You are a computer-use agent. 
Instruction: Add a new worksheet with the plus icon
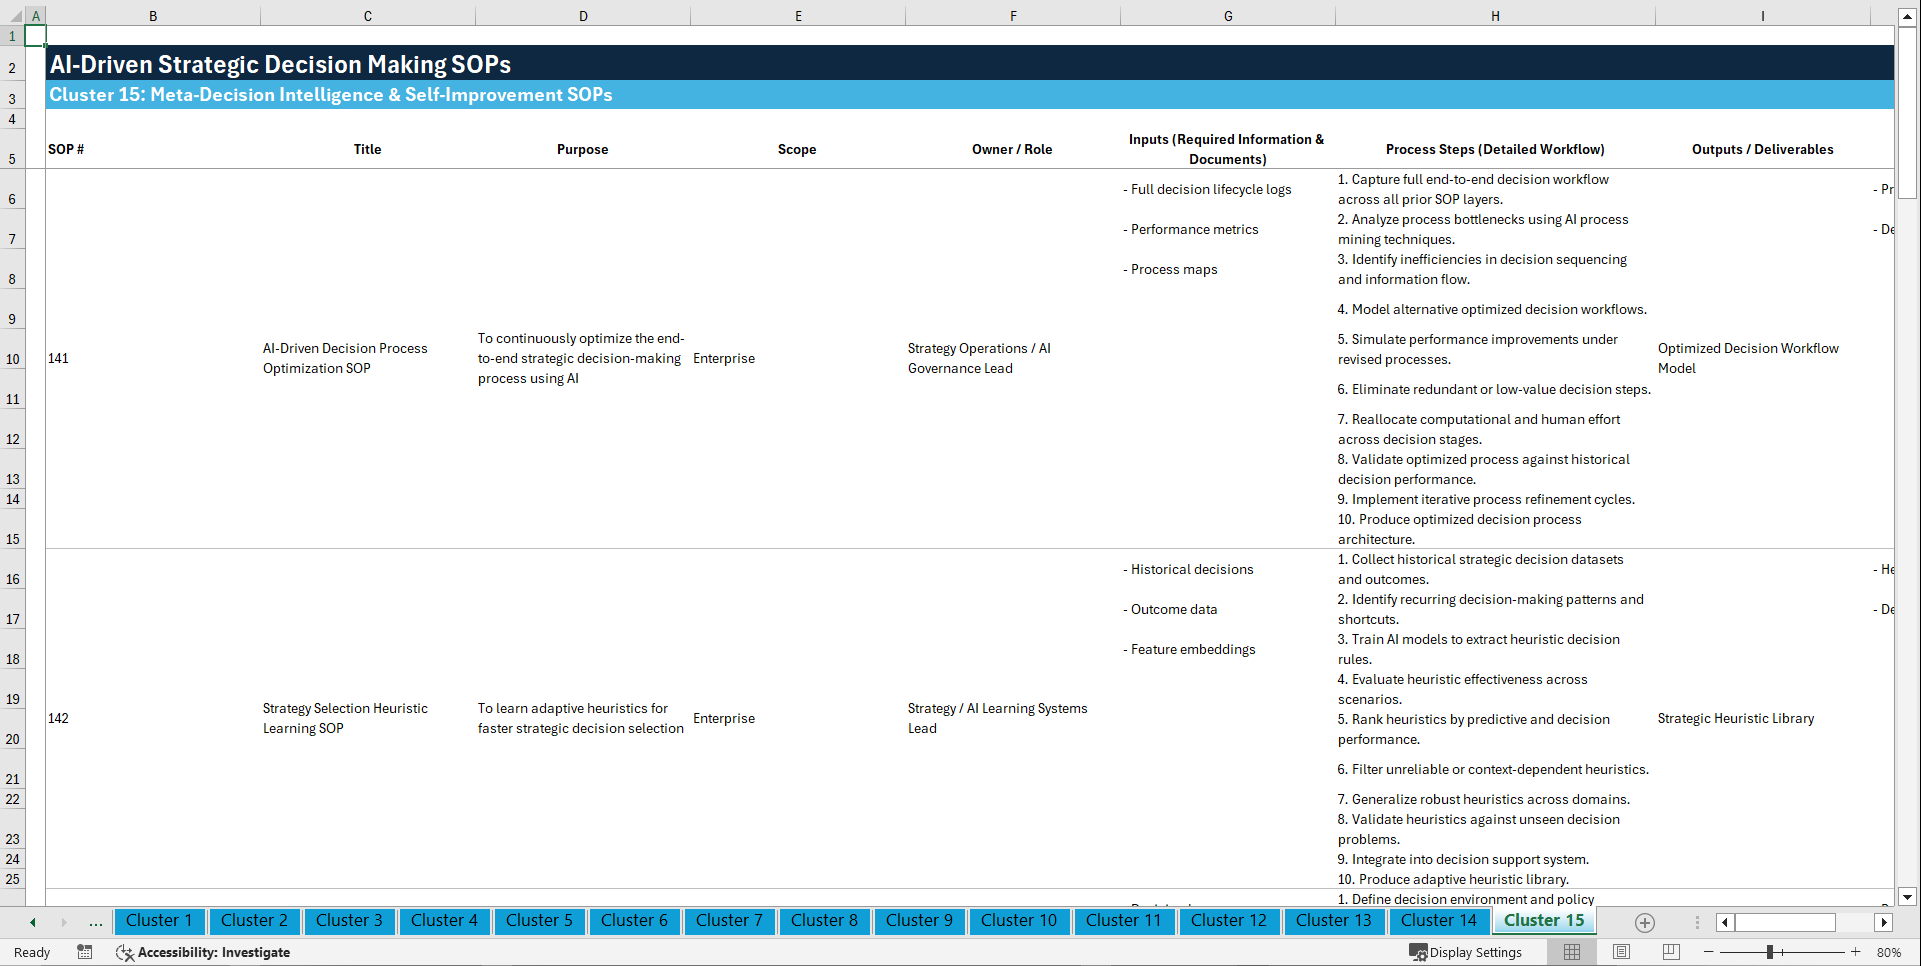point(1644,922)
